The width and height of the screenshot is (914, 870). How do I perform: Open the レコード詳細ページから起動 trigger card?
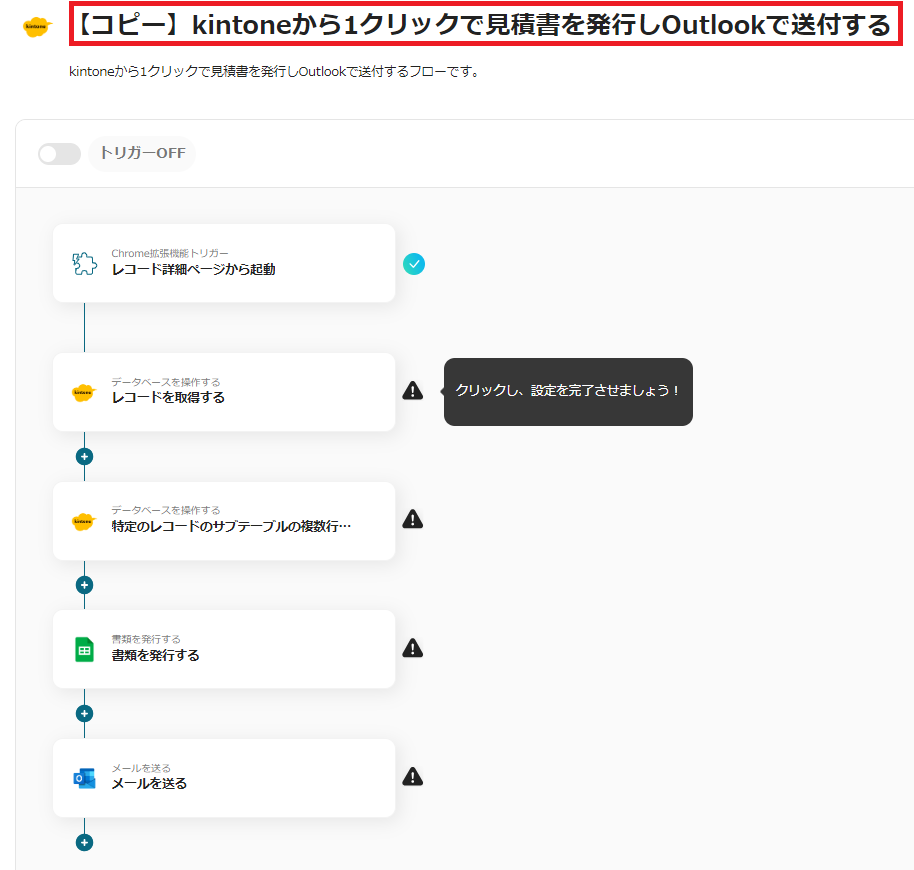tap(224, 263)
